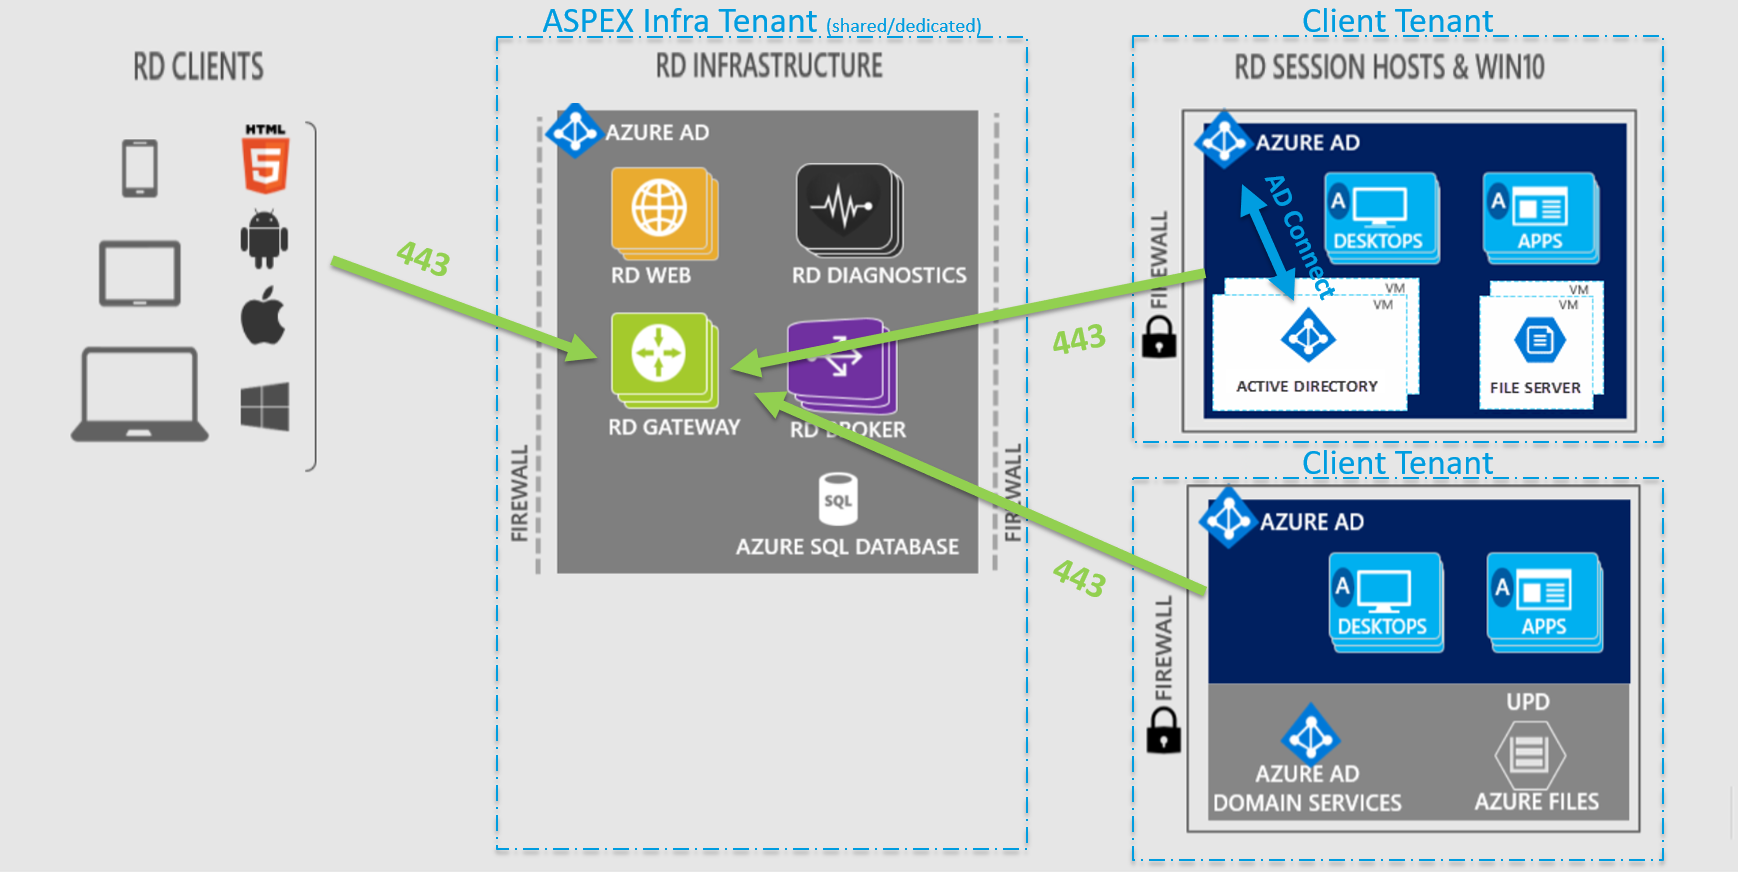Click Azure AD icon in RD Infrastructure
Image resolution: width=1738 pixels, height=872 pixels.
[x=575, y=131]
